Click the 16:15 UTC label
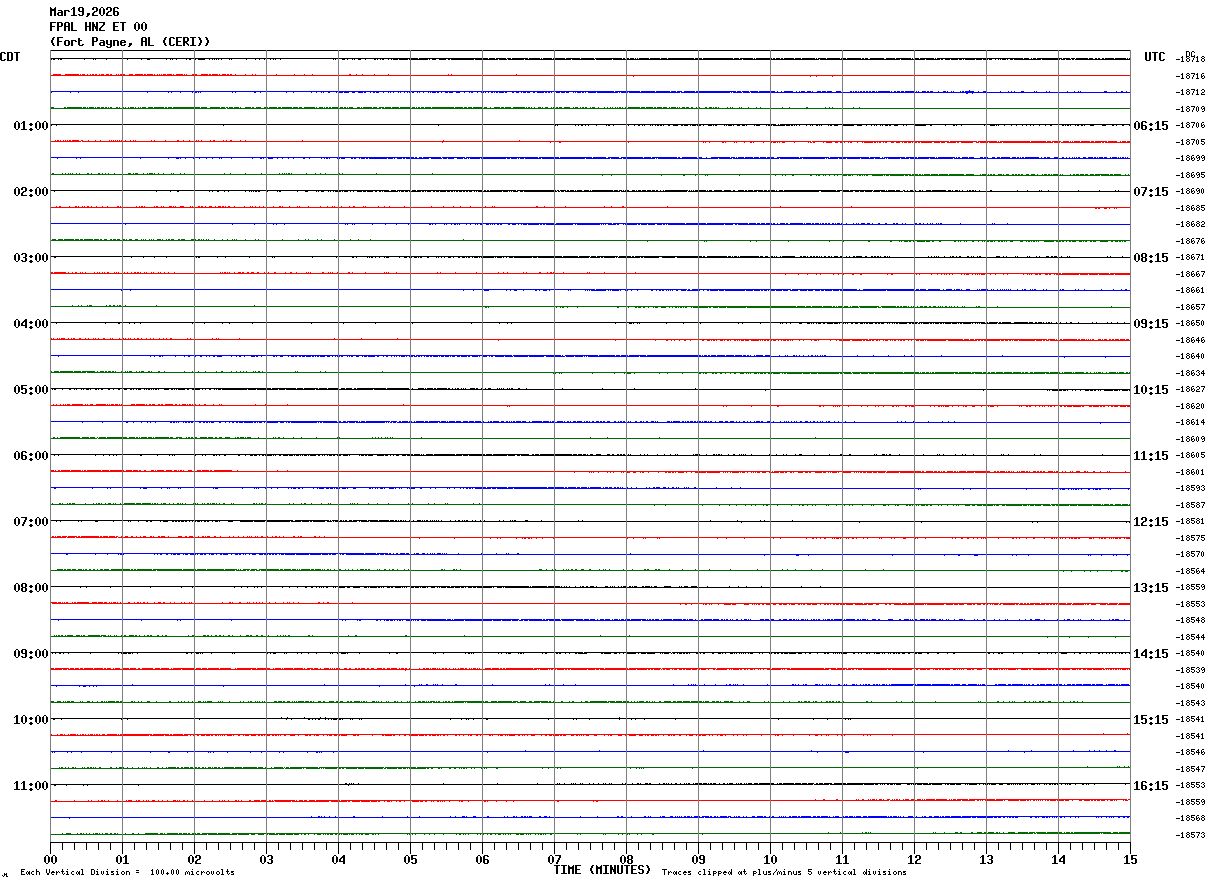Screen dimensions: 1210x886 pyautogui.click(x=1151, y=786)
